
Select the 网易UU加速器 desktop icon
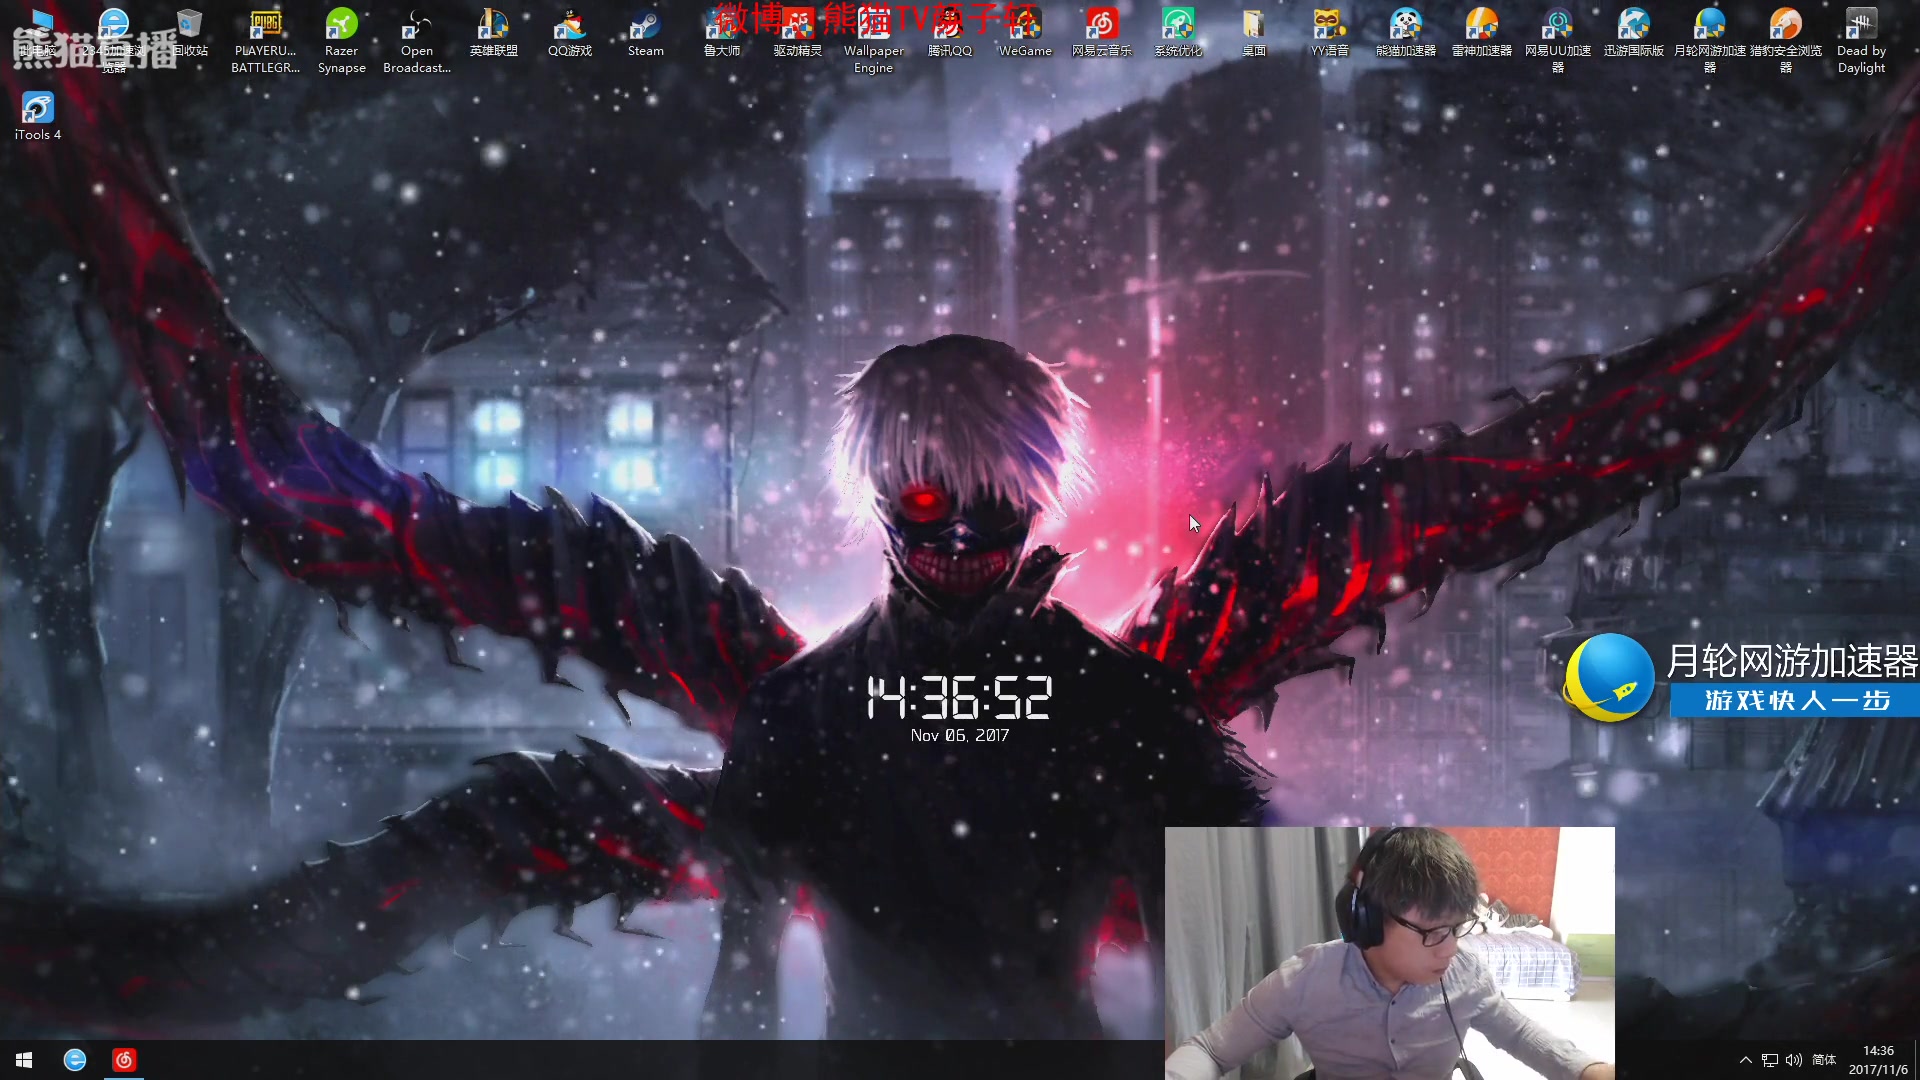pos(1558,40)
